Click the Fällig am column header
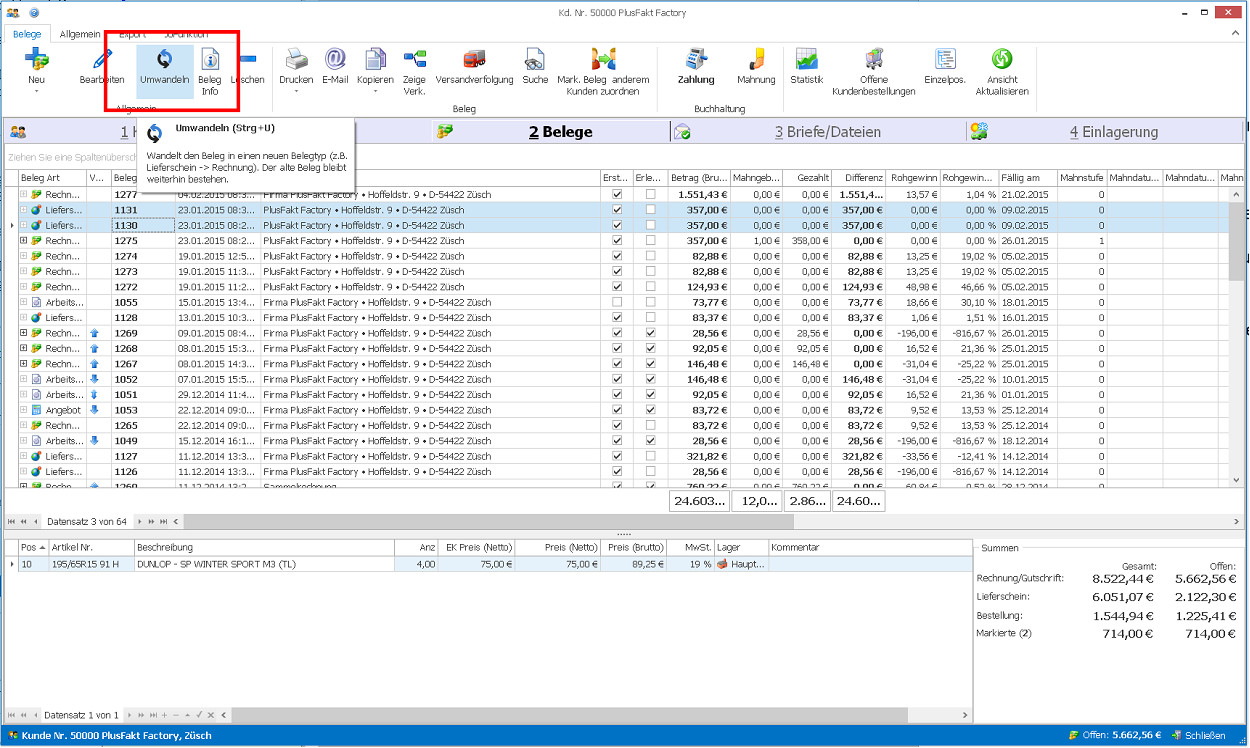Viewport: 1250px width, 748px height. click(x=1020, y=177)
